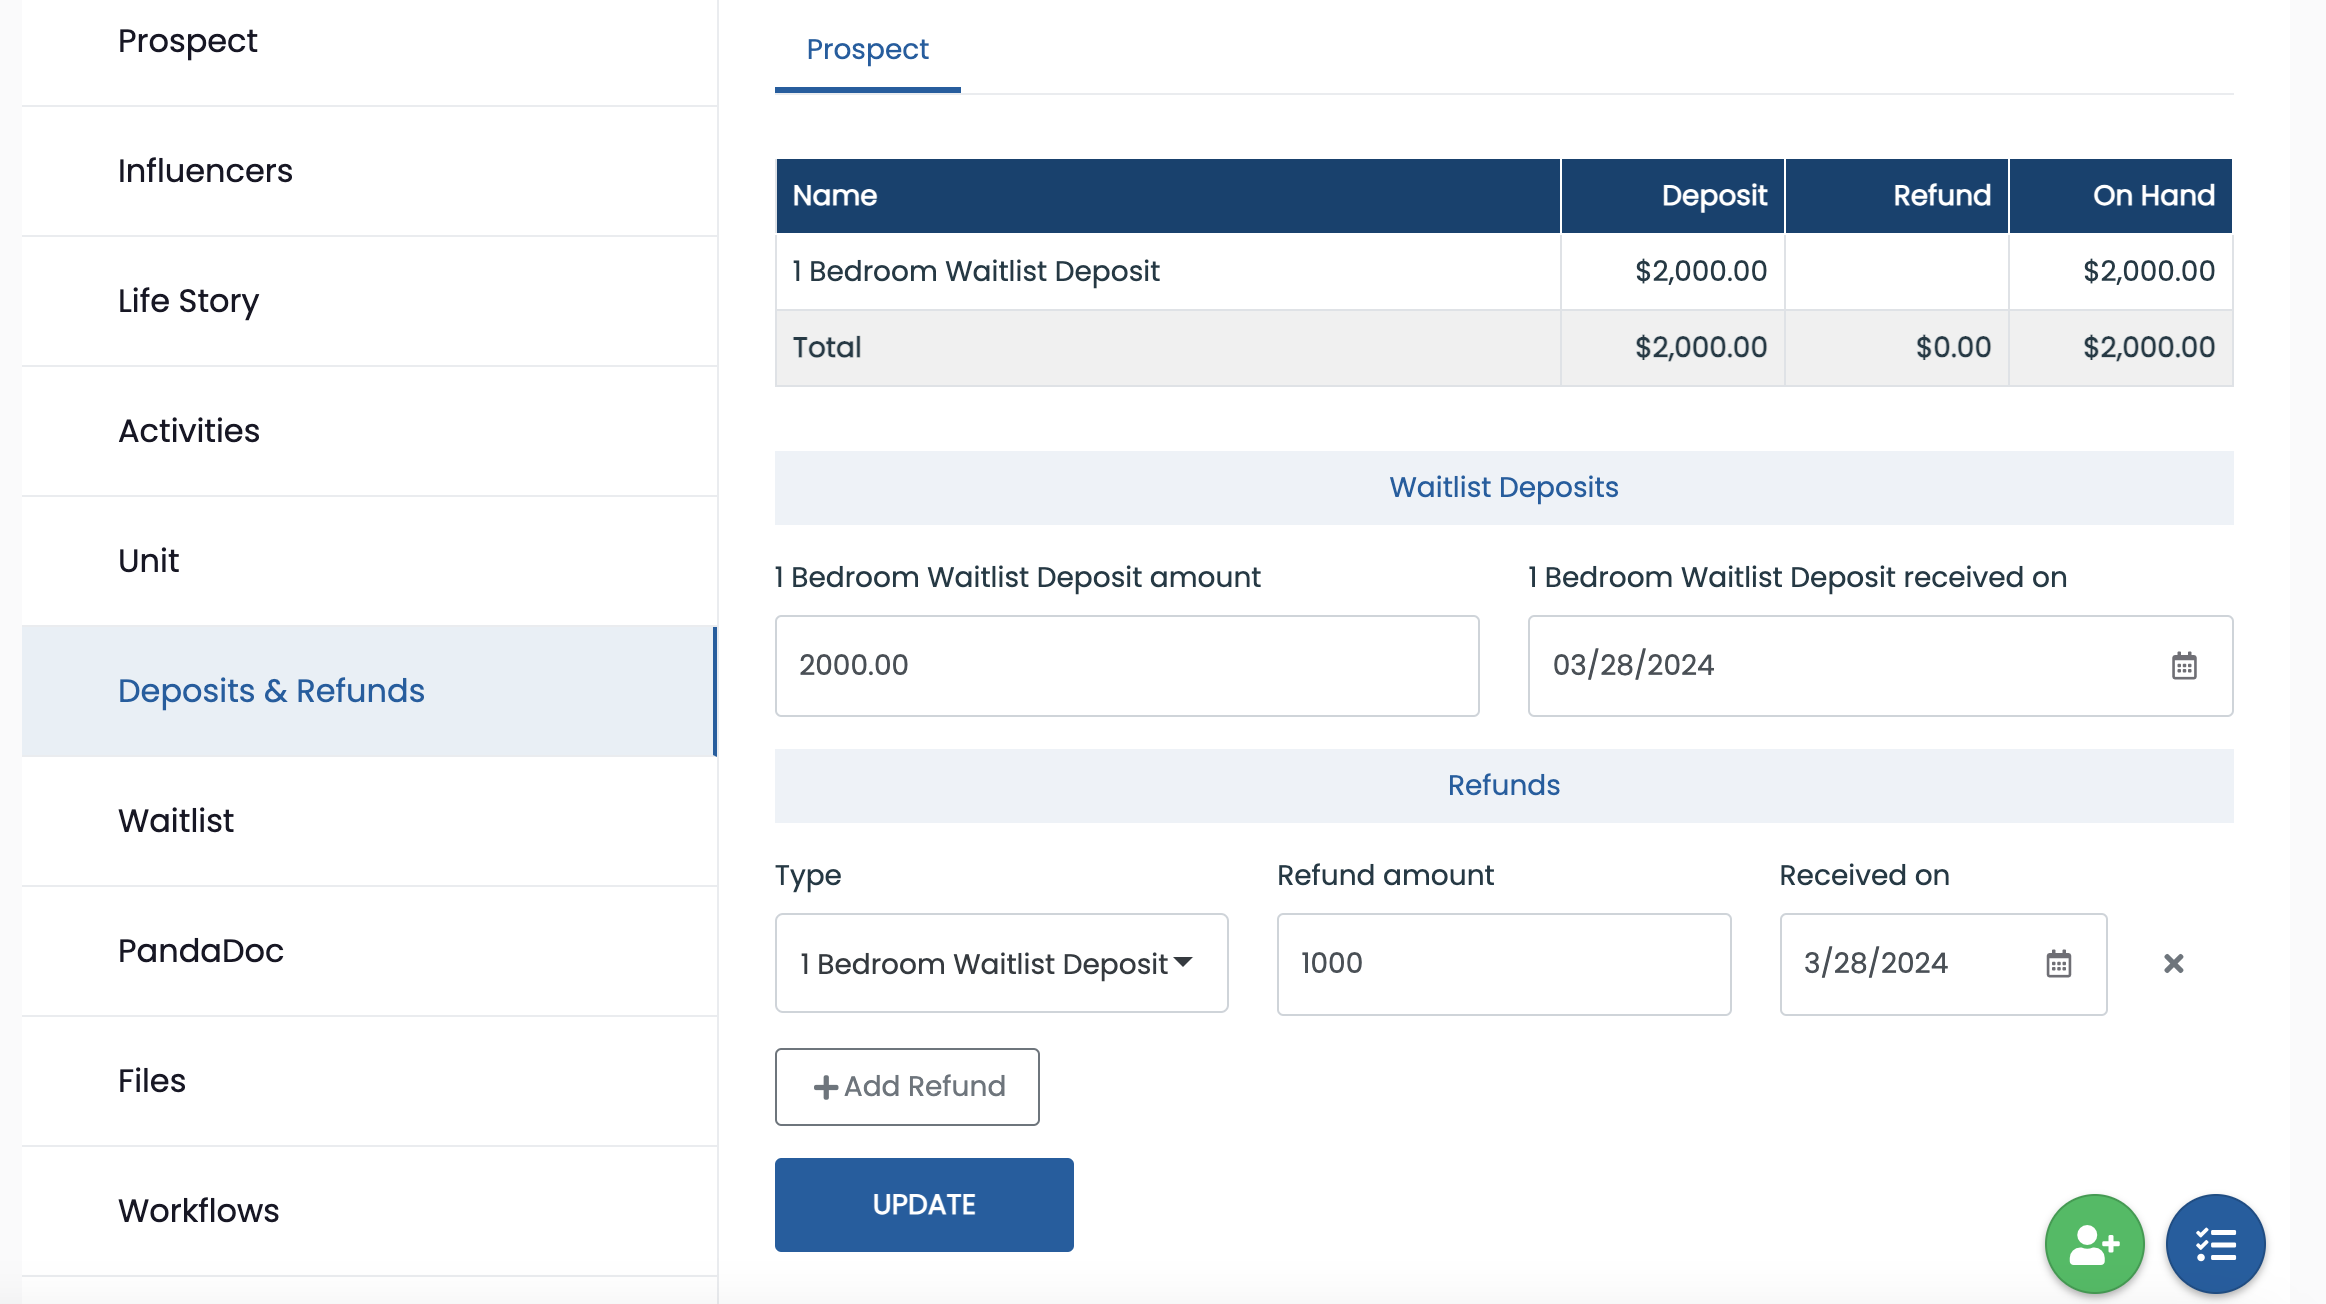The height and width of the screenshot is (1304, 2326).
Task: Expand the refund Type dropdown
Action: click(1001, 963)
